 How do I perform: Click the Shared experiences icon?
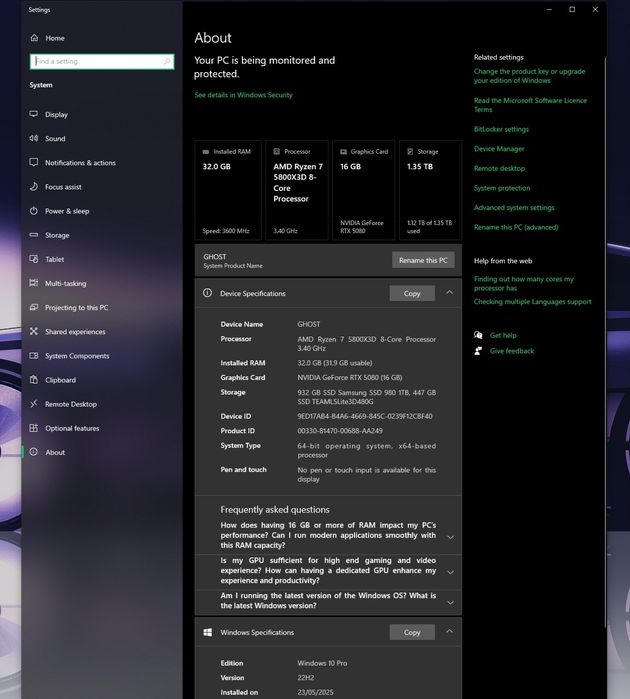tap(33, 331)
